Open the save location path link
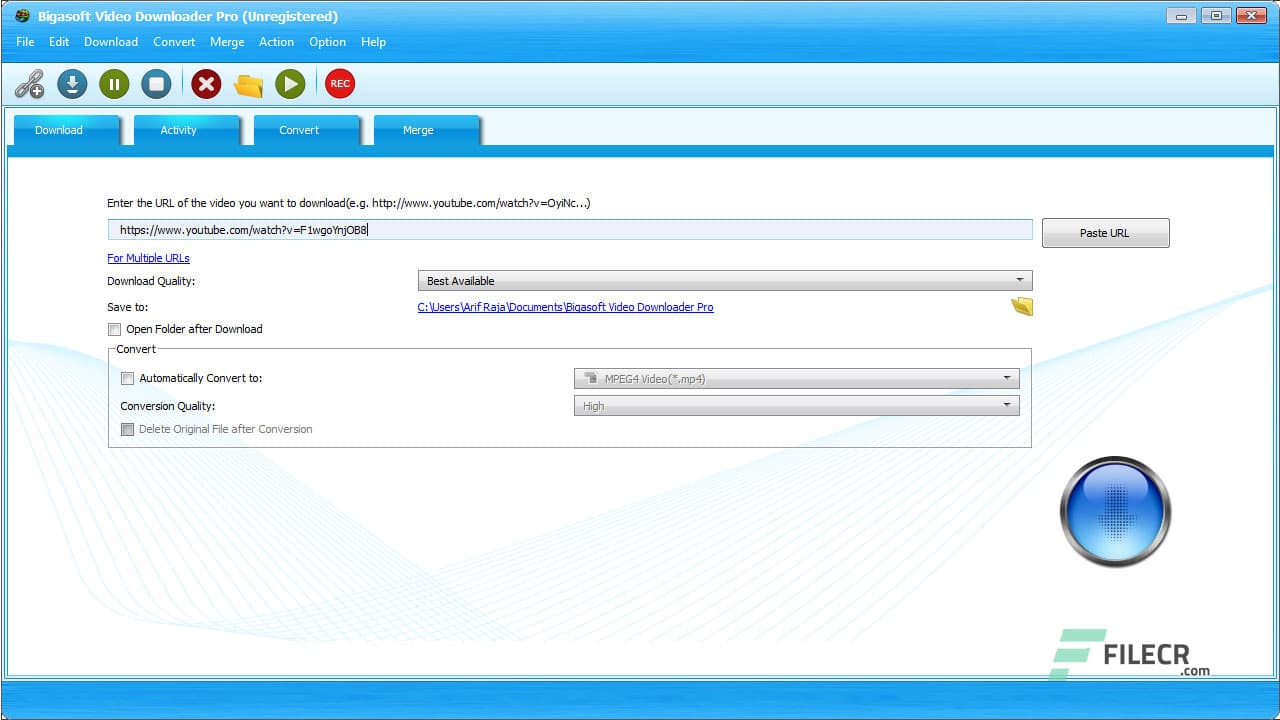Viewport: 1280px width, 720px height. pos(565,307)
